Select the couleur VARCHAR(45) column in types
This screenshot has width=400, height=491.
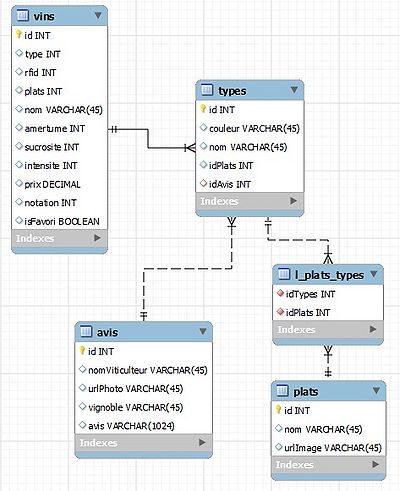coord(250,128)
